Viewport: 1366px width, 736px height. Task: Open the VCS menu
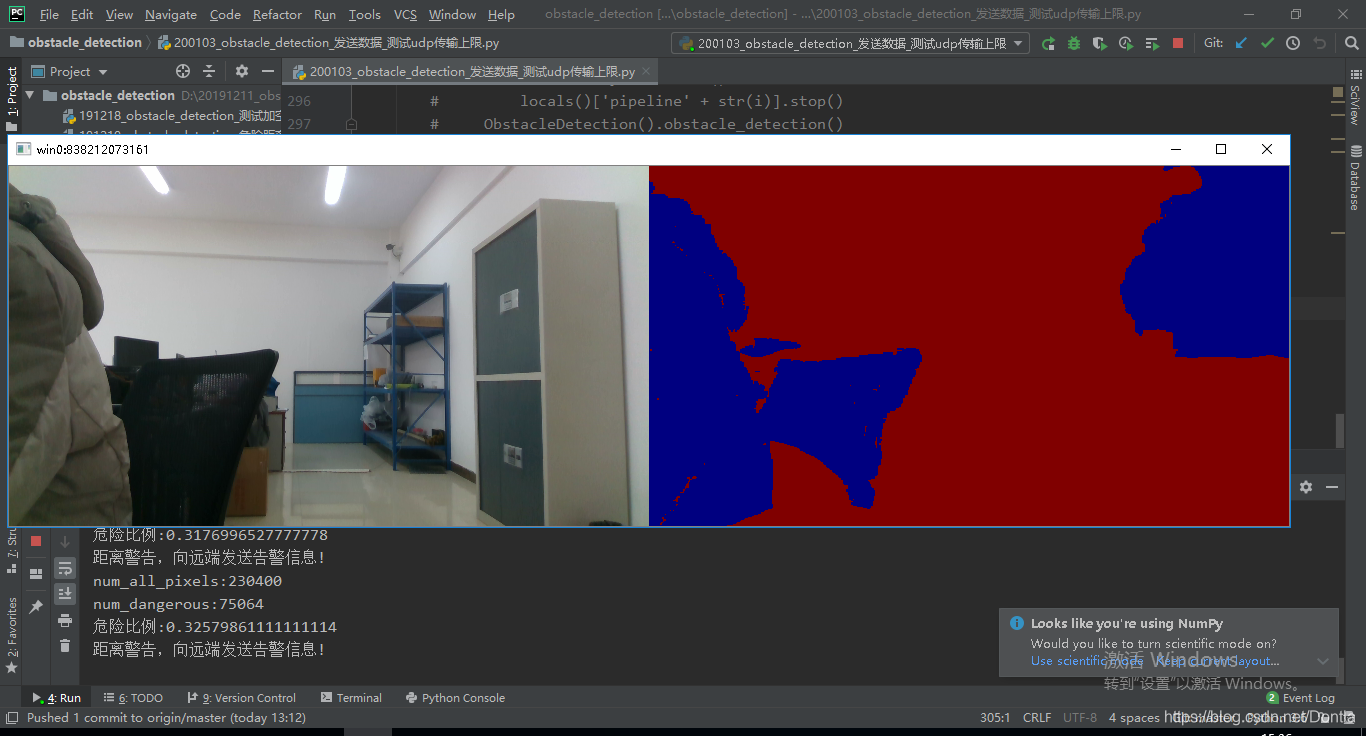pyautogui.click(x=405, y=14)
